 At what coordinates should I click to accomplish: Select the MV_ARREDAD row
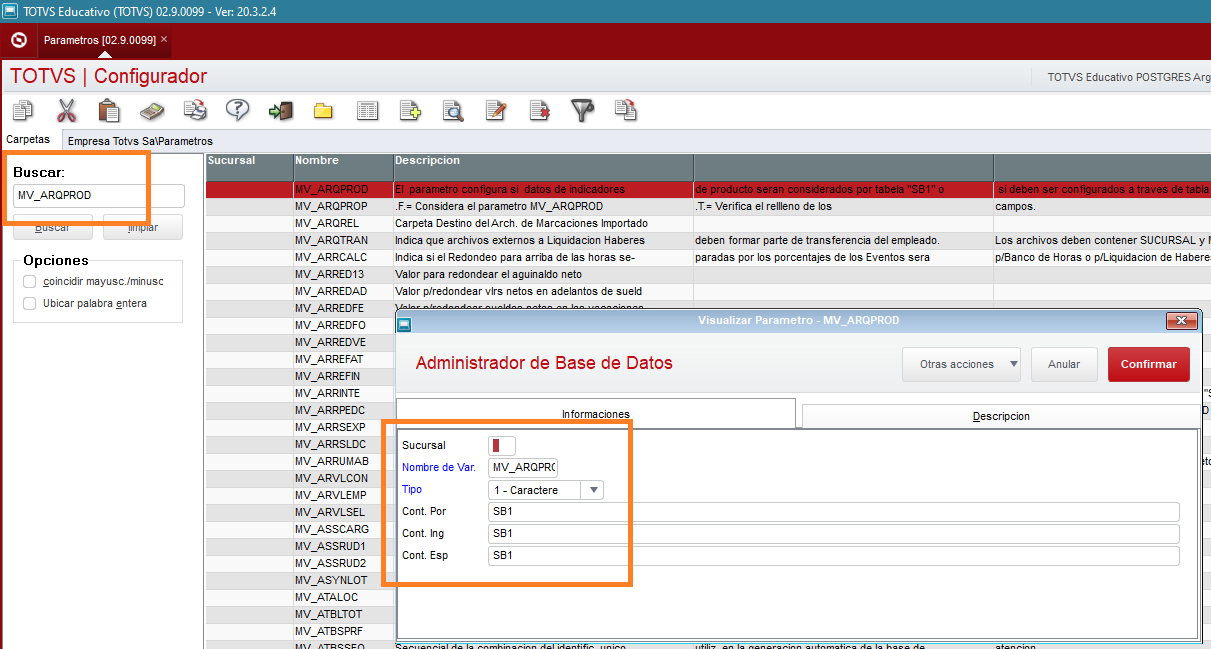708,291
